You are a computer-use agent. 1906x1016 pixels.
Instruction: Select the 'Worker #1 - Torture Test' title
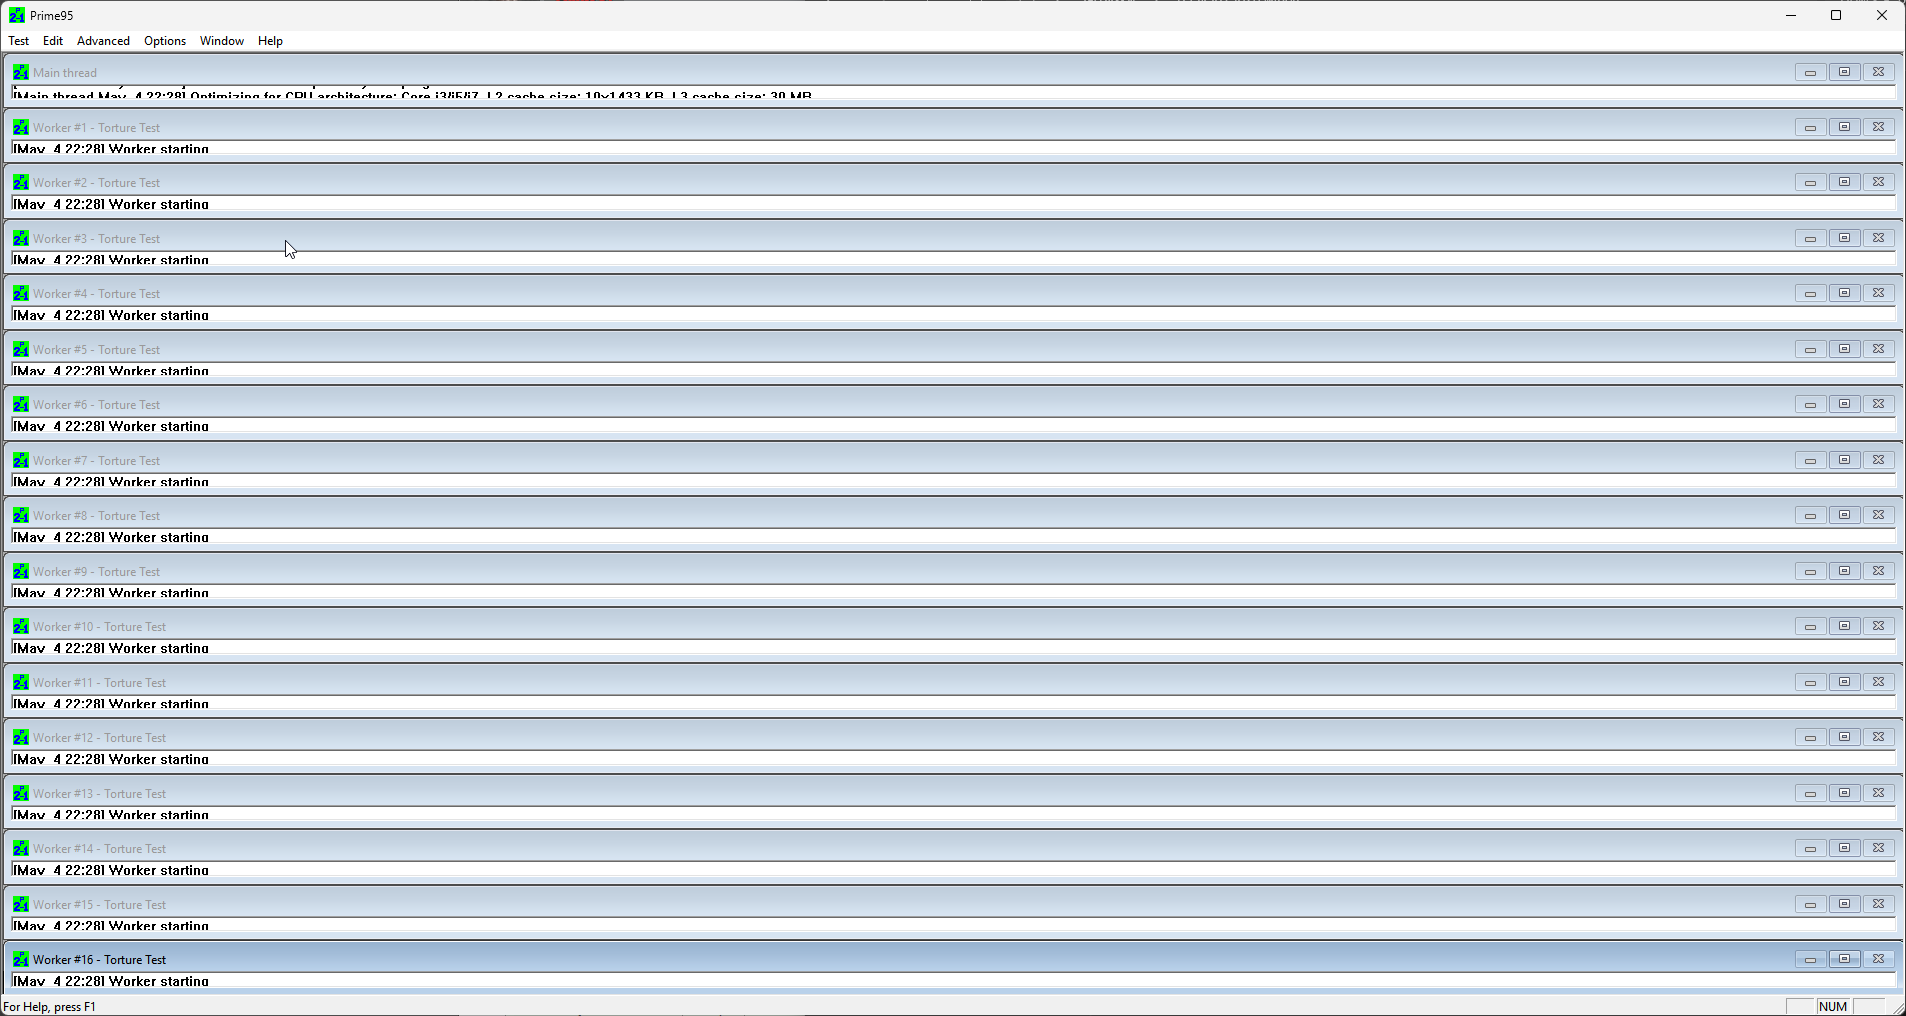coord(96,128)
